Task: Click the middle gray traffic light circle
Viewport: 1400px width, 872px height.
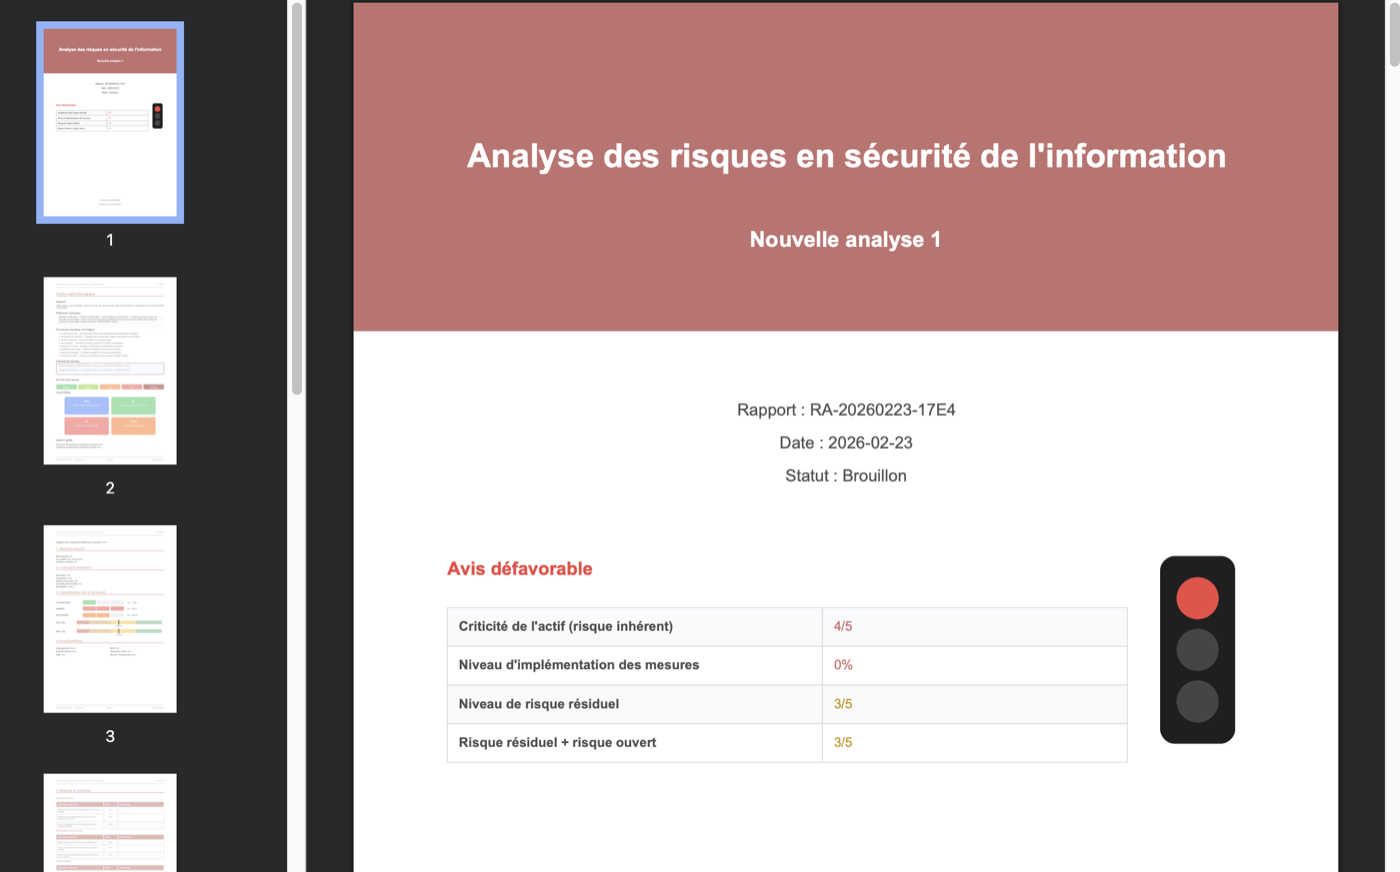Action: click(x=1197, y=649)
